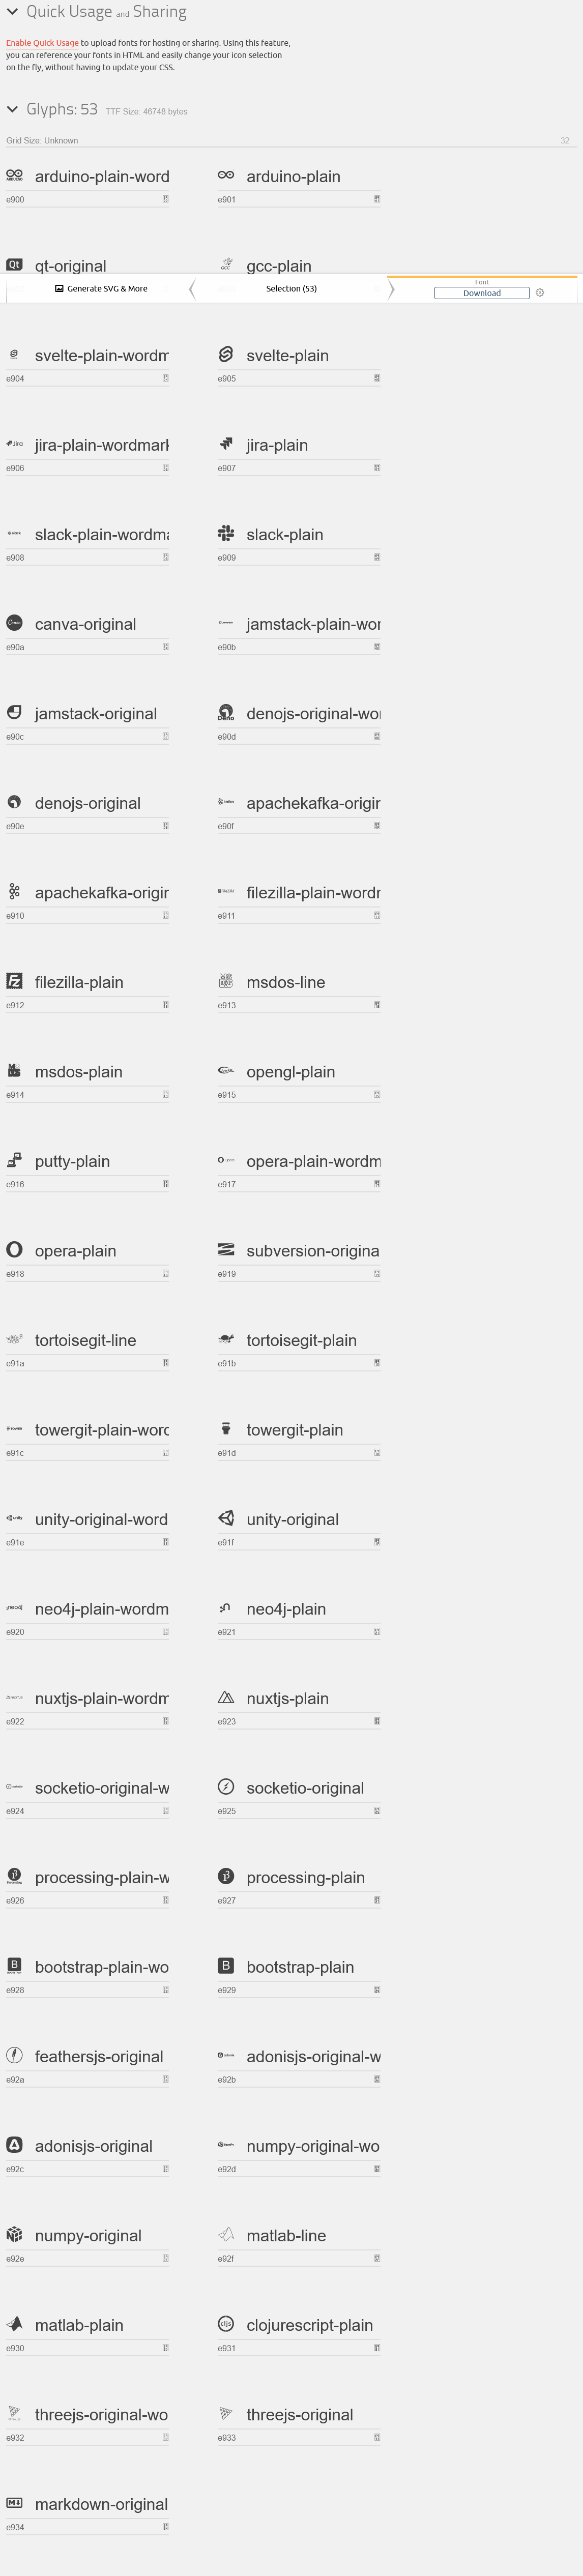Open font preferences gear beside Download
The height and width of the screenshot is (2576, 583).
coord(540,293)
